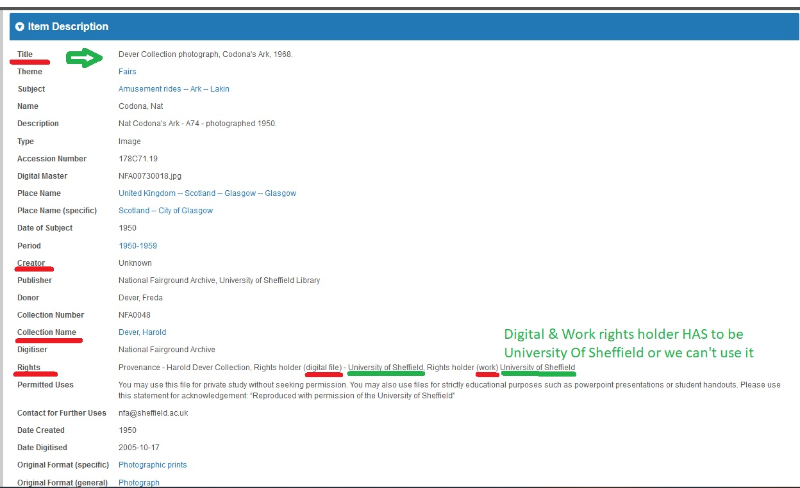Click the Accession Number label
The image size is (800, 488).
[52, 158]
